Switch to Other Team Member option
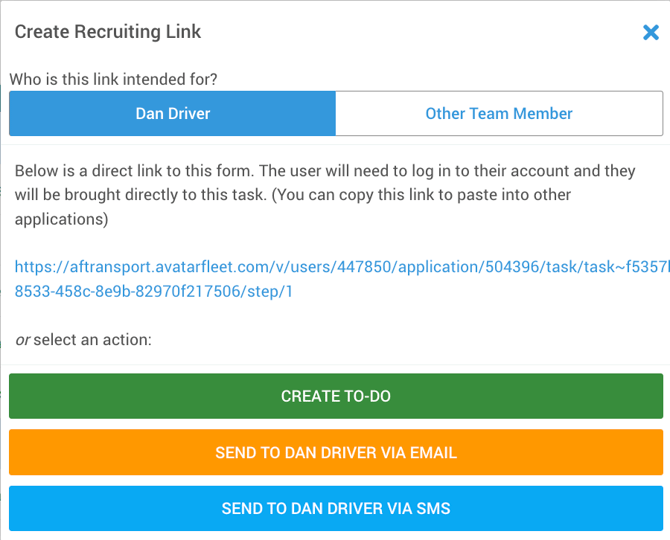The width and height of the screenshot is (670, 540). [498, 113]
